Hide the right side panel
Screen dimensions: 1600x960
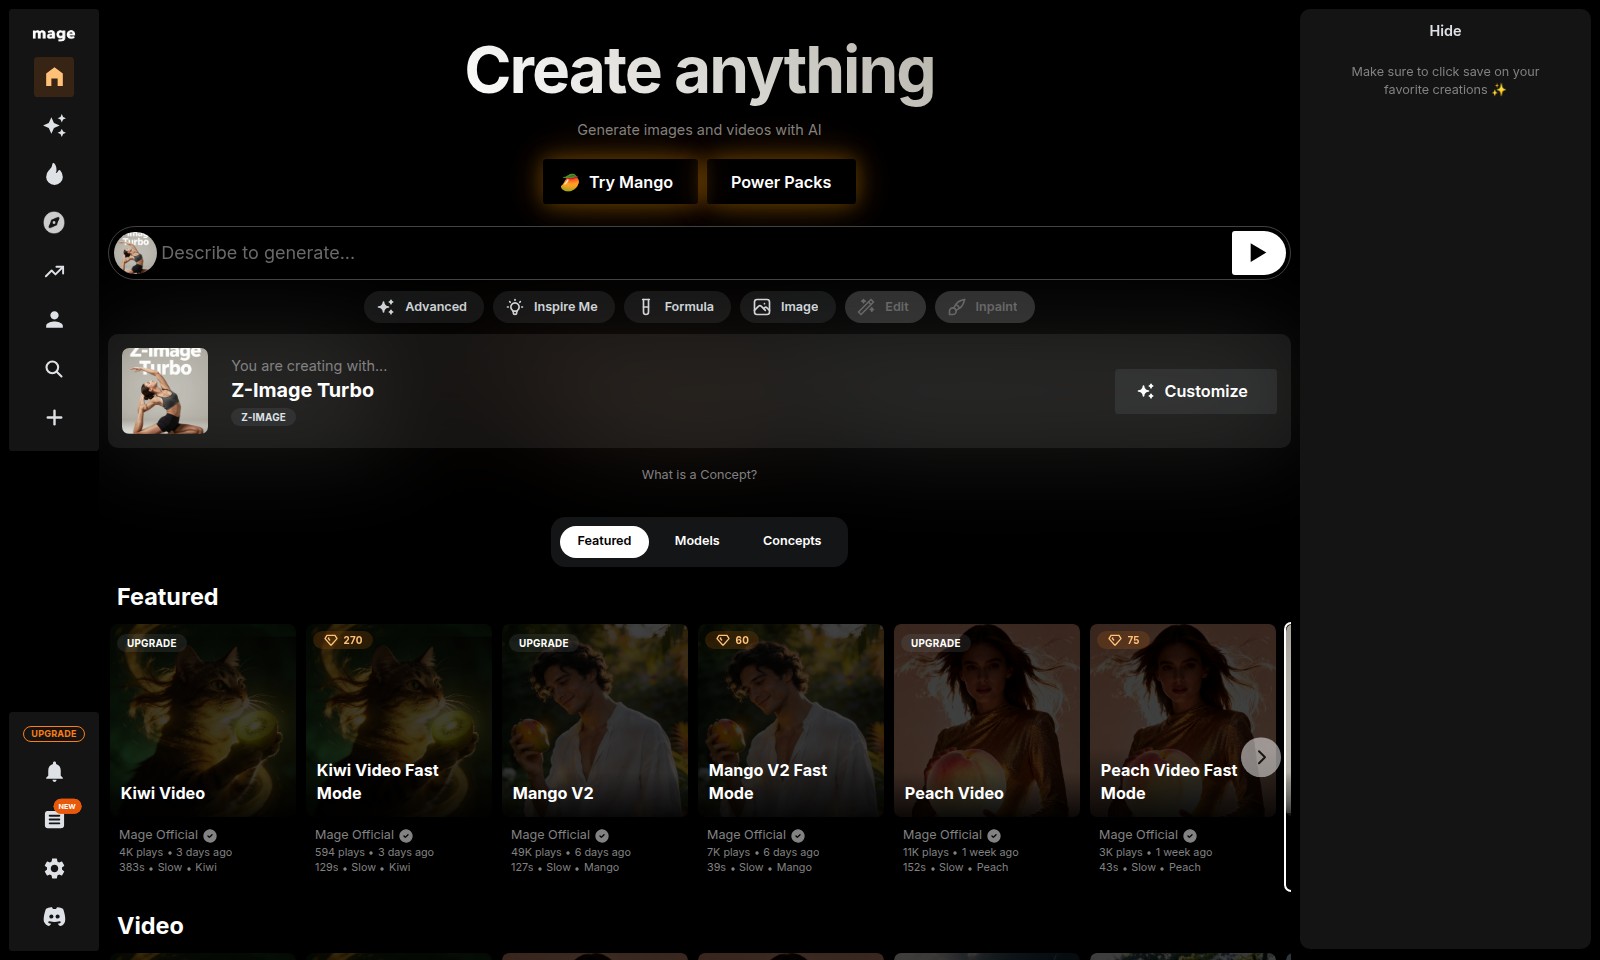point(1445,31)
